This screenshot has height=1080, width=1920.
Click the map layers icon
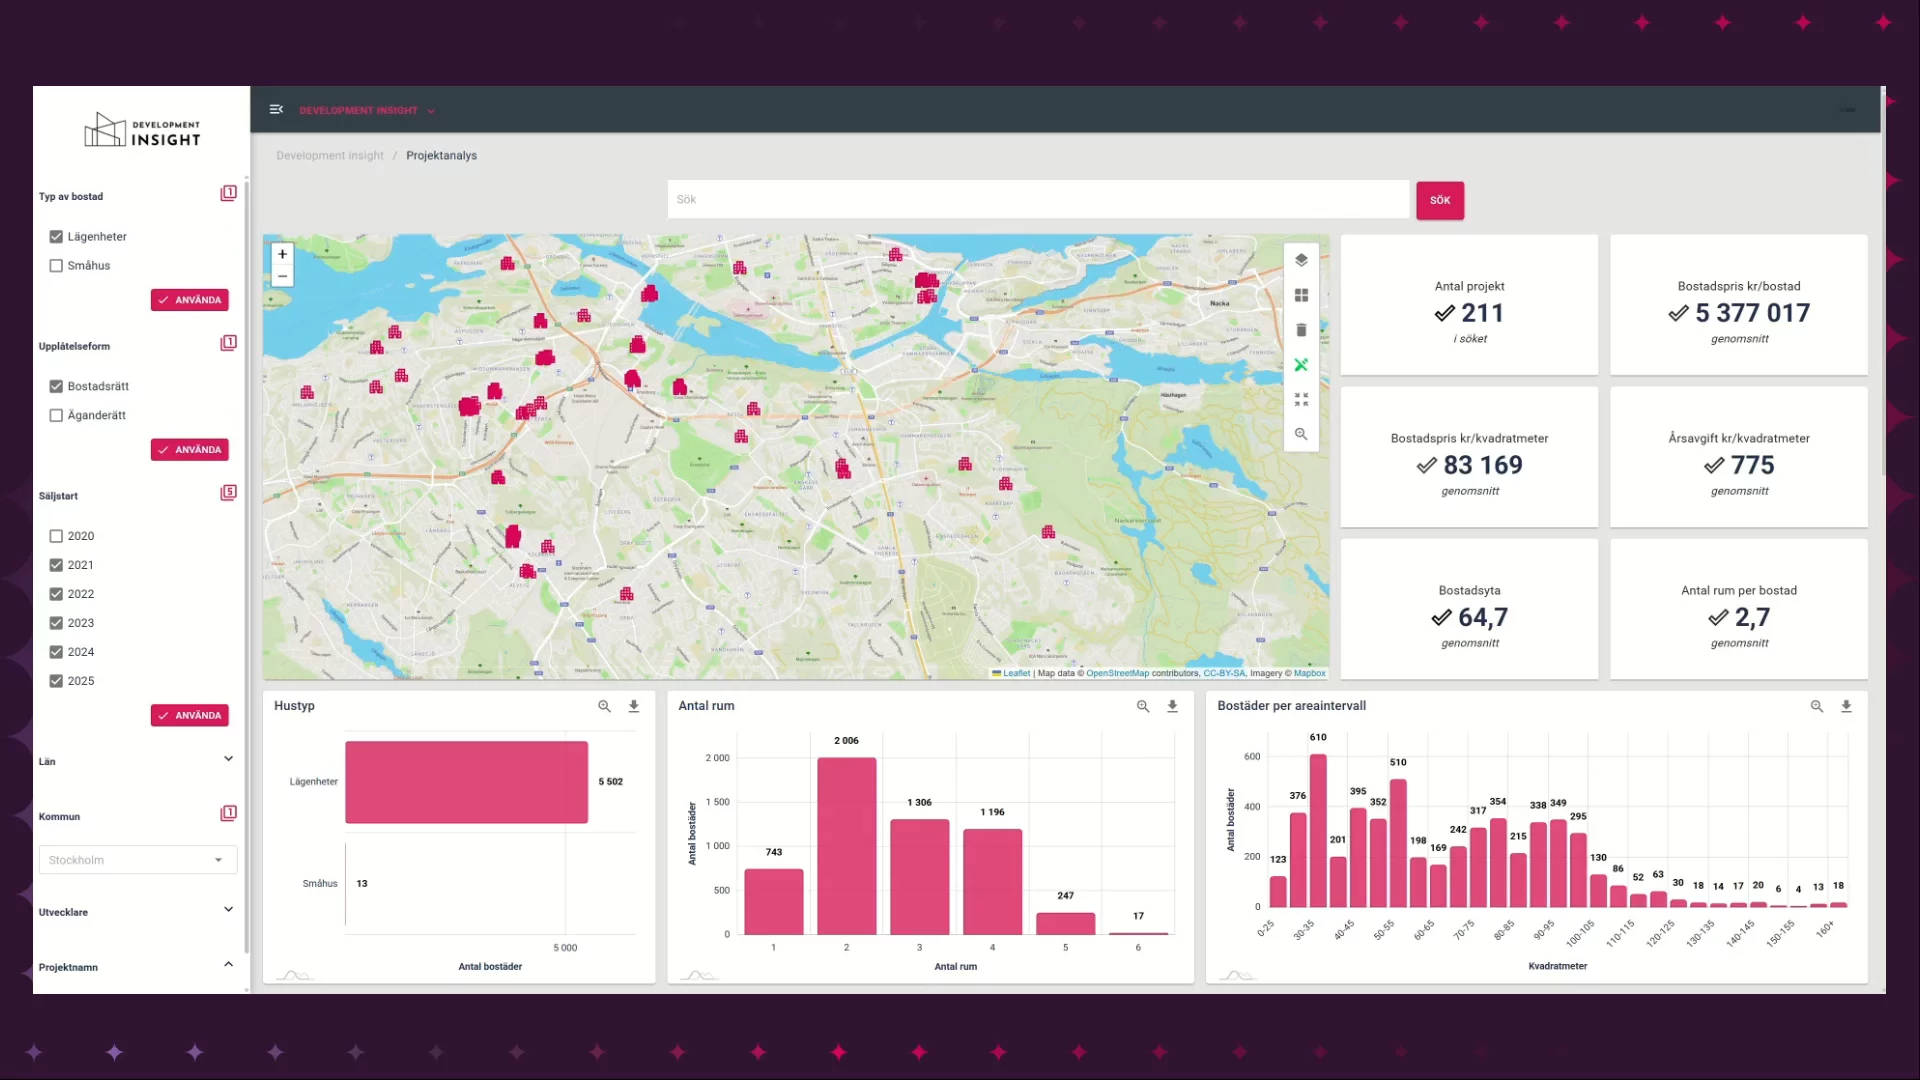(1301, 260)
